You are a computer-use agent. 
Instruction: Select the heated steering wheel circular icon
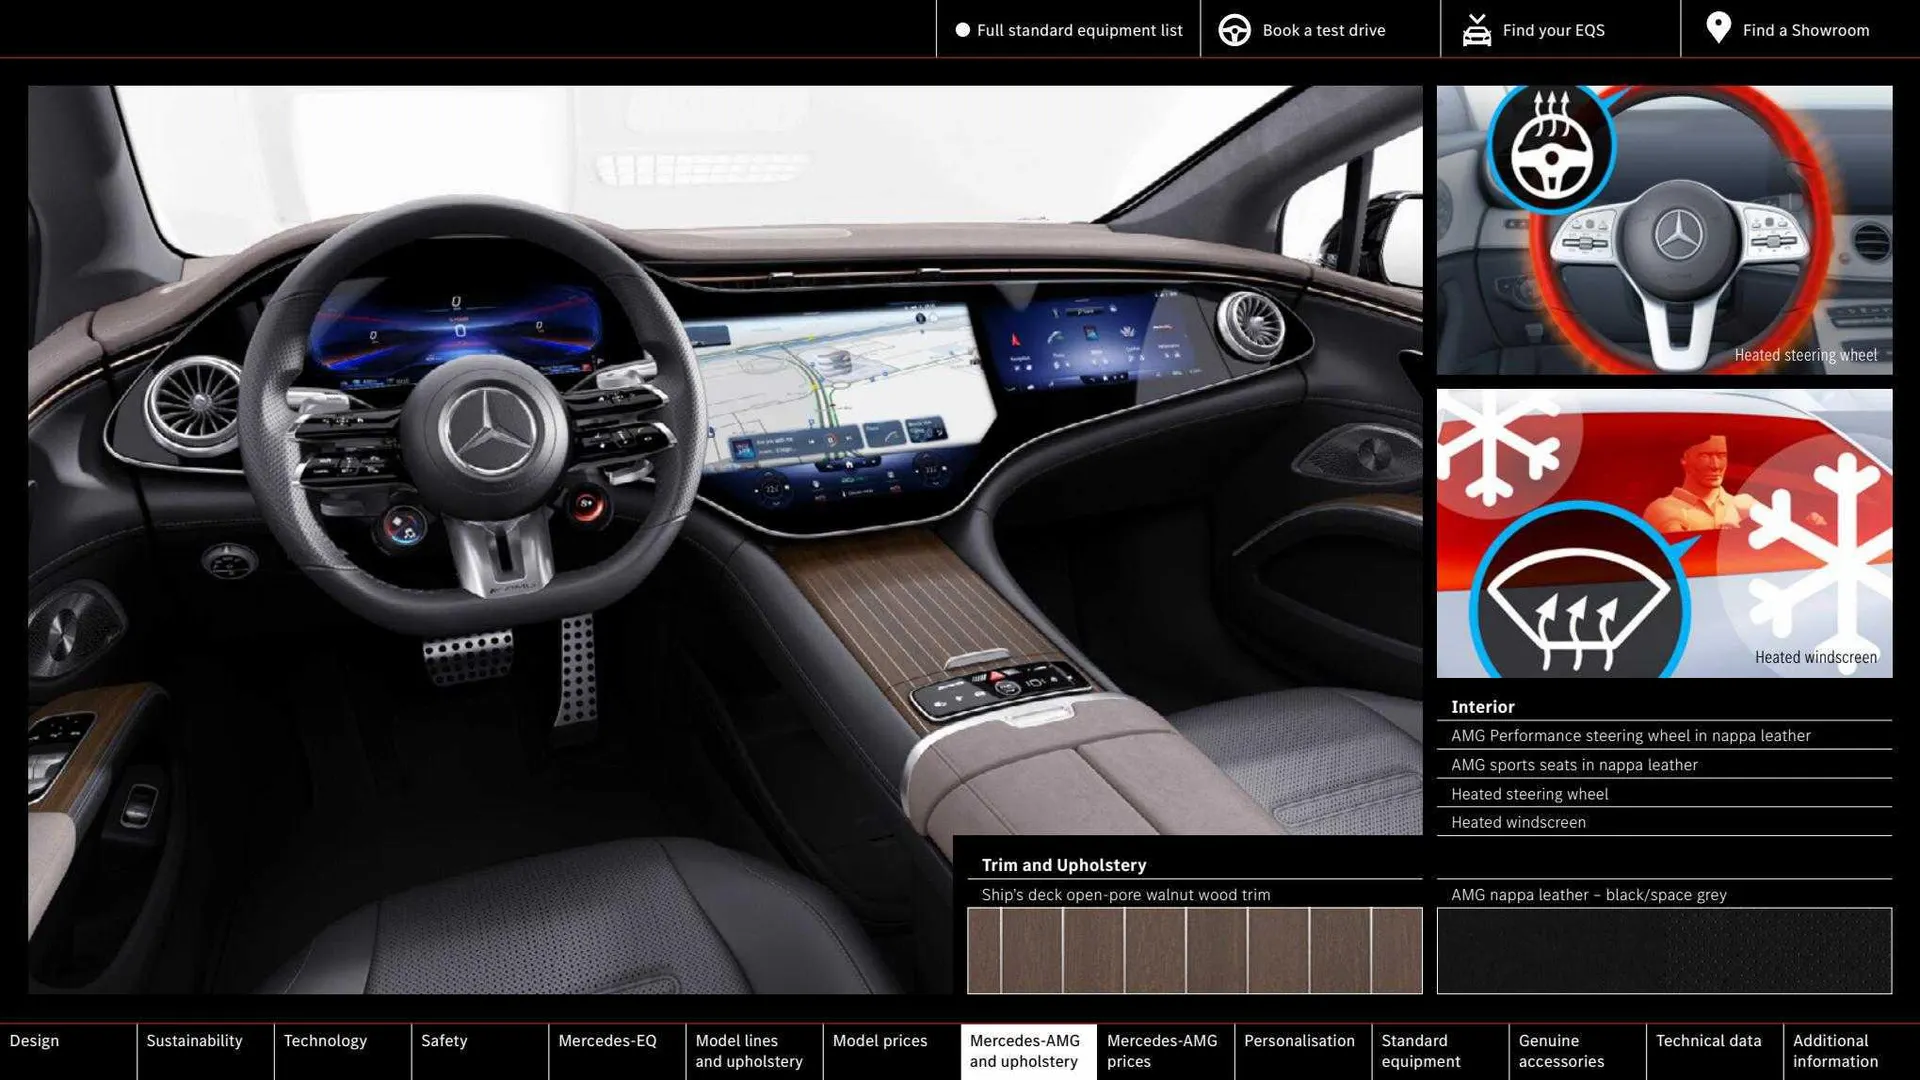(1549, 150)
